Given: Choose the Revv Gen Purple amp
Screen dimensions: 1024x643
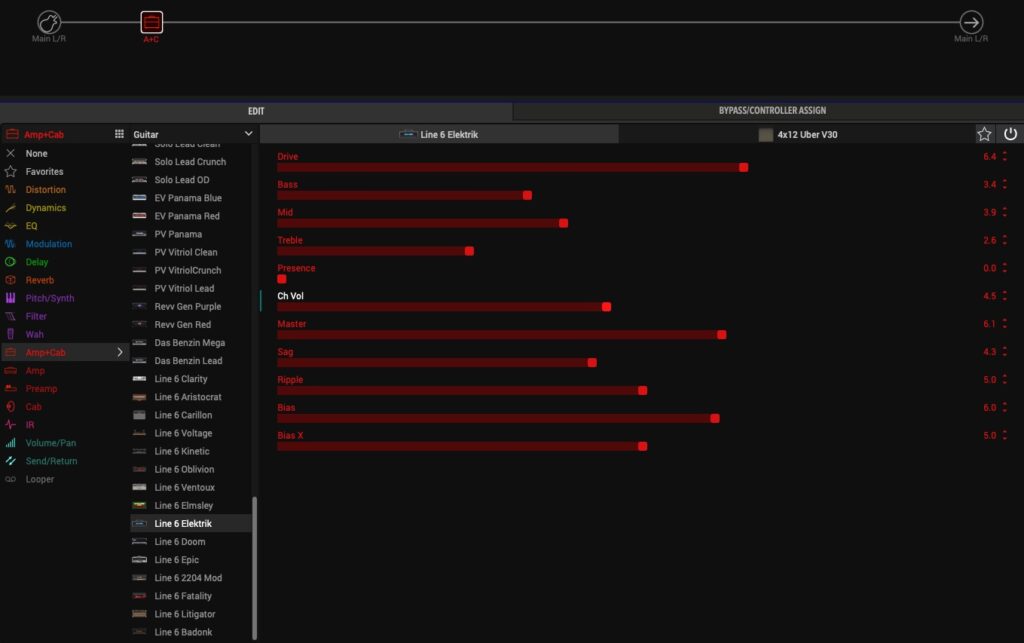Looking at the screenshot, I should pos(188,307).
